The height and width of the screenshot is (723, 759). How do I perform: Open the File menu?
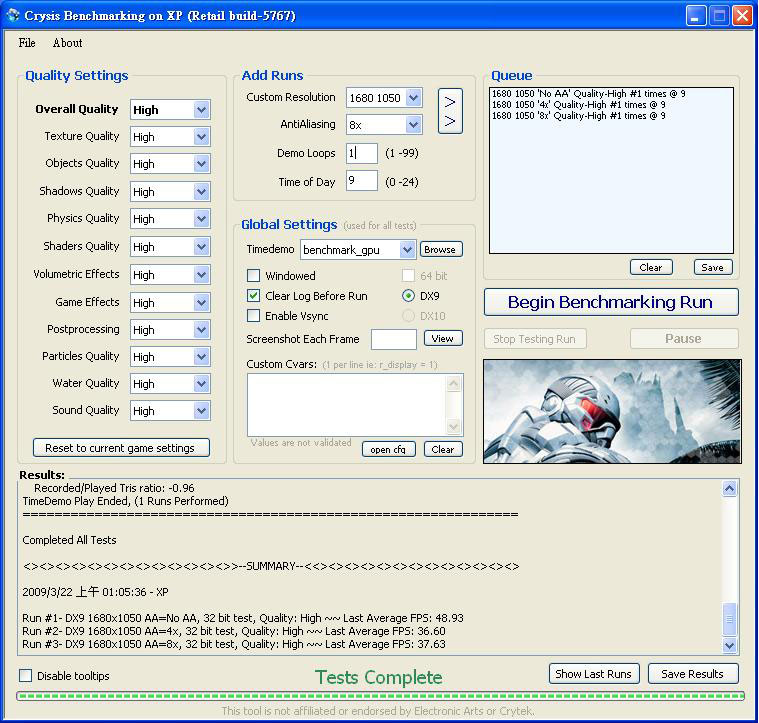coord(27,43)
